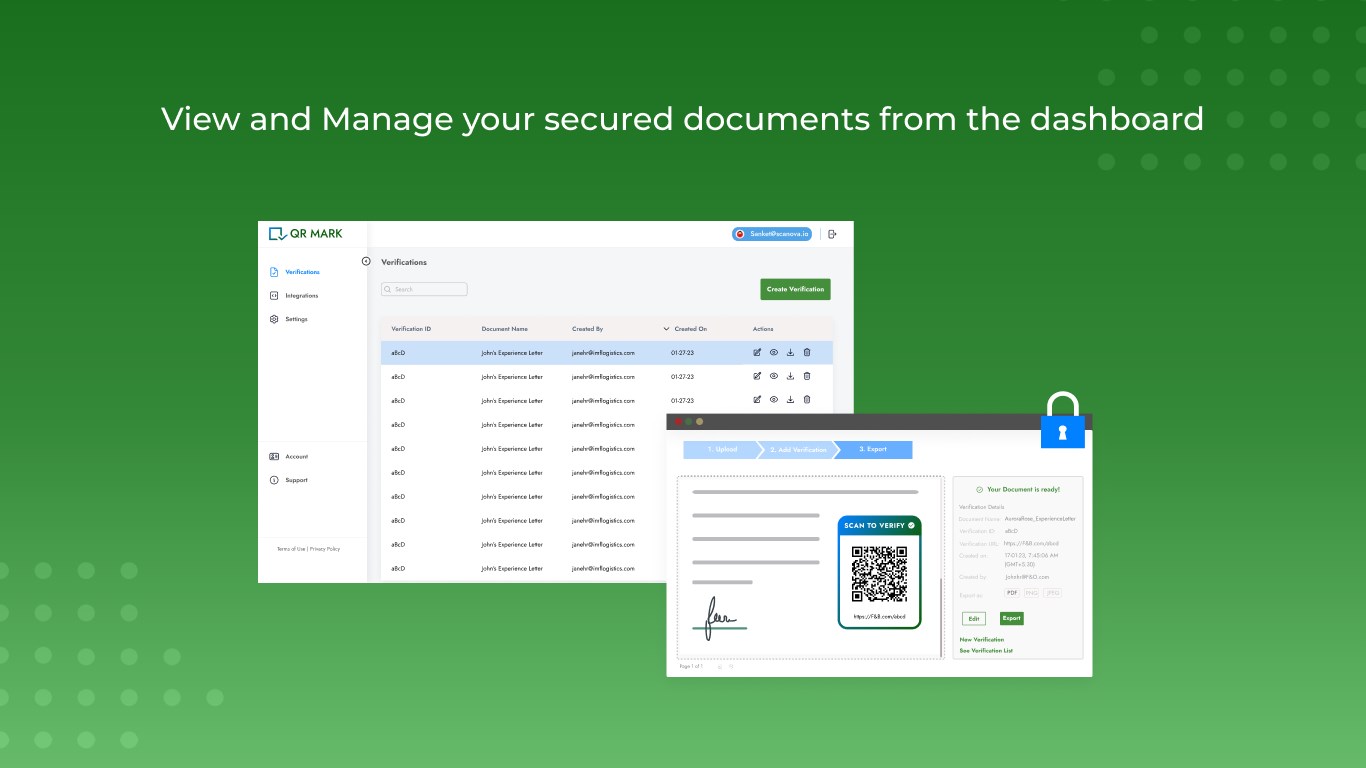The image size is (1366, 768).
Task: Open the Privacy Policy link
Action: (325, 549)
